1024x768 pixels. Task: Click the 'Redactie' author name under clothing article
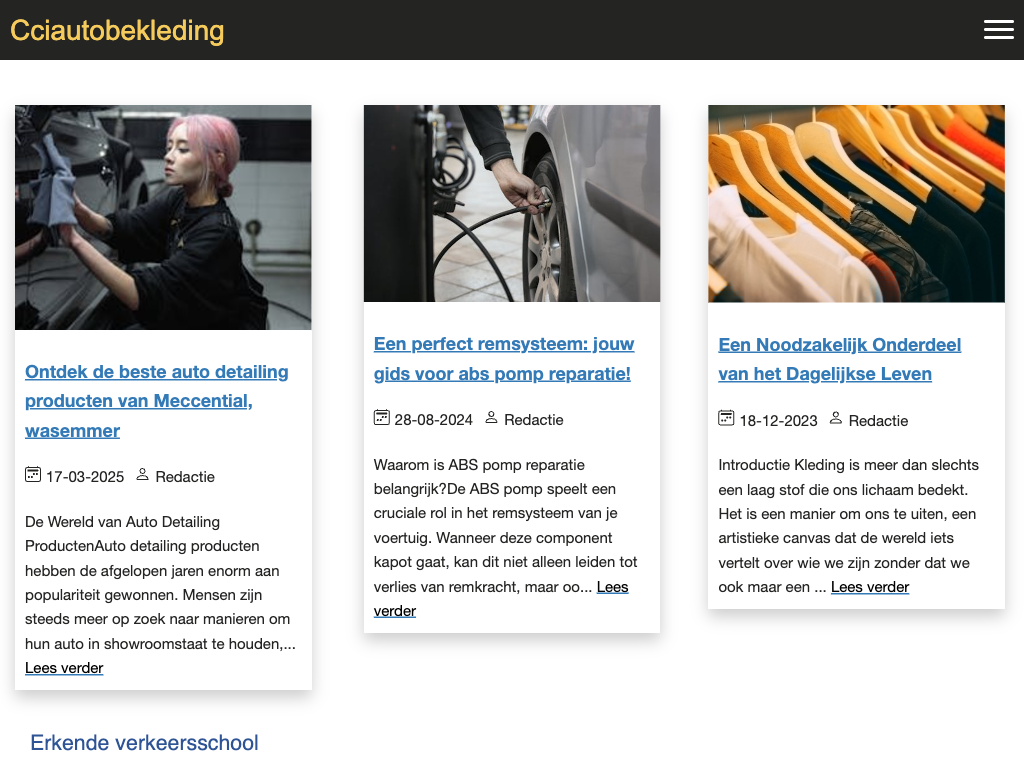878,421
